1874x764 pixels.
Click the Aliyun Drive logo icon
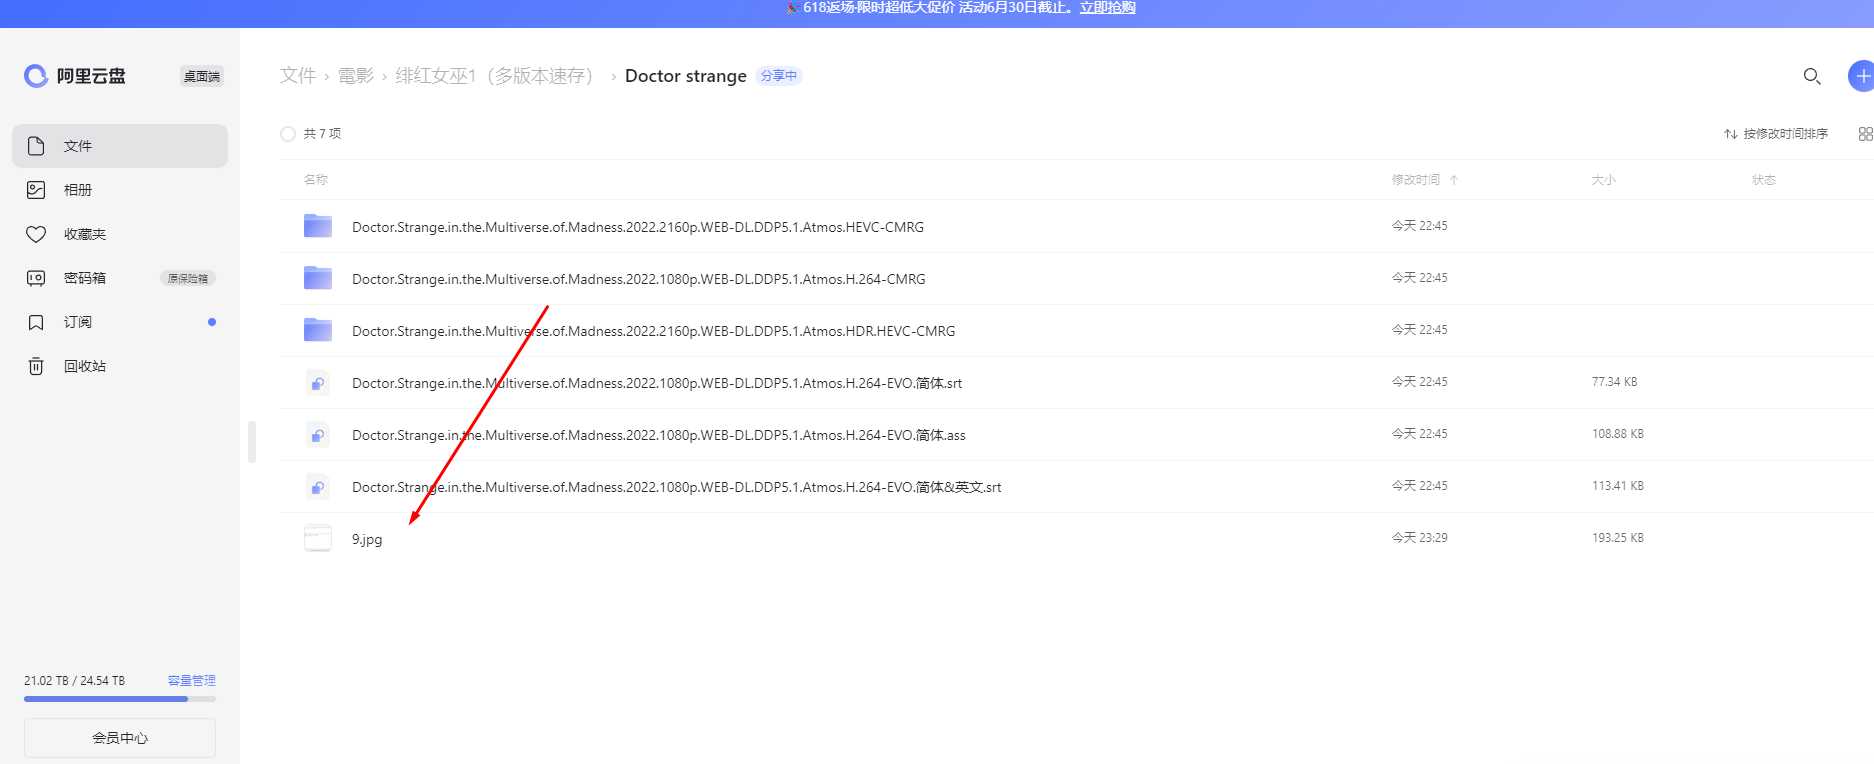pos(36,76)
